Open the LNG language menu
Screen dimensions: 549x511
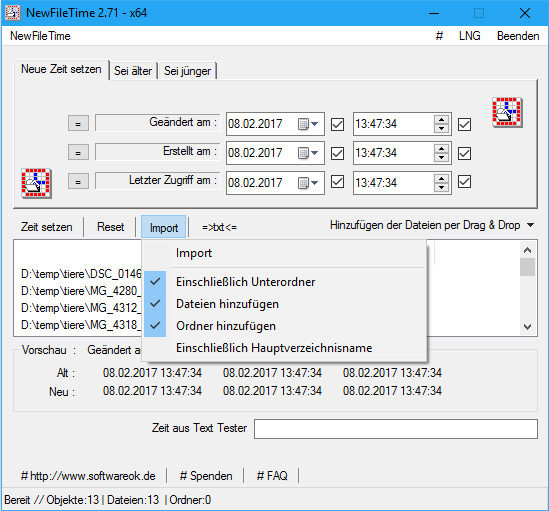point(470,36)
